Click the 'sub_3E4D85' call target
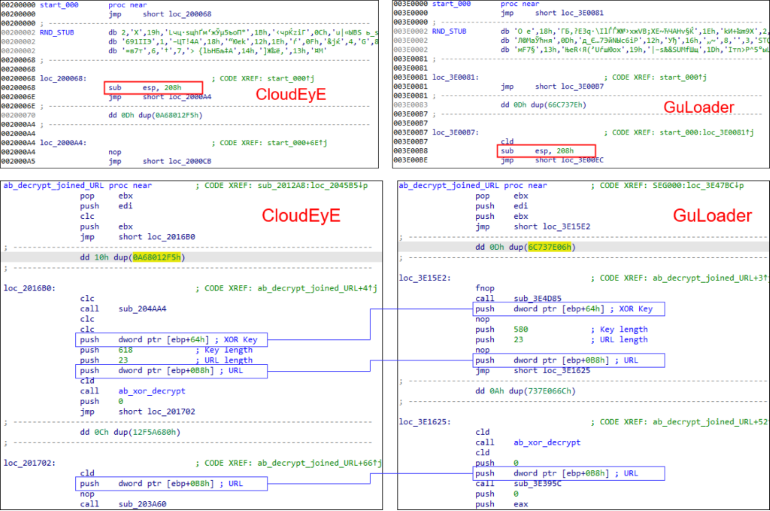Image resolution: width=770 pixels, height=511 pixels. tap(538, 298)
